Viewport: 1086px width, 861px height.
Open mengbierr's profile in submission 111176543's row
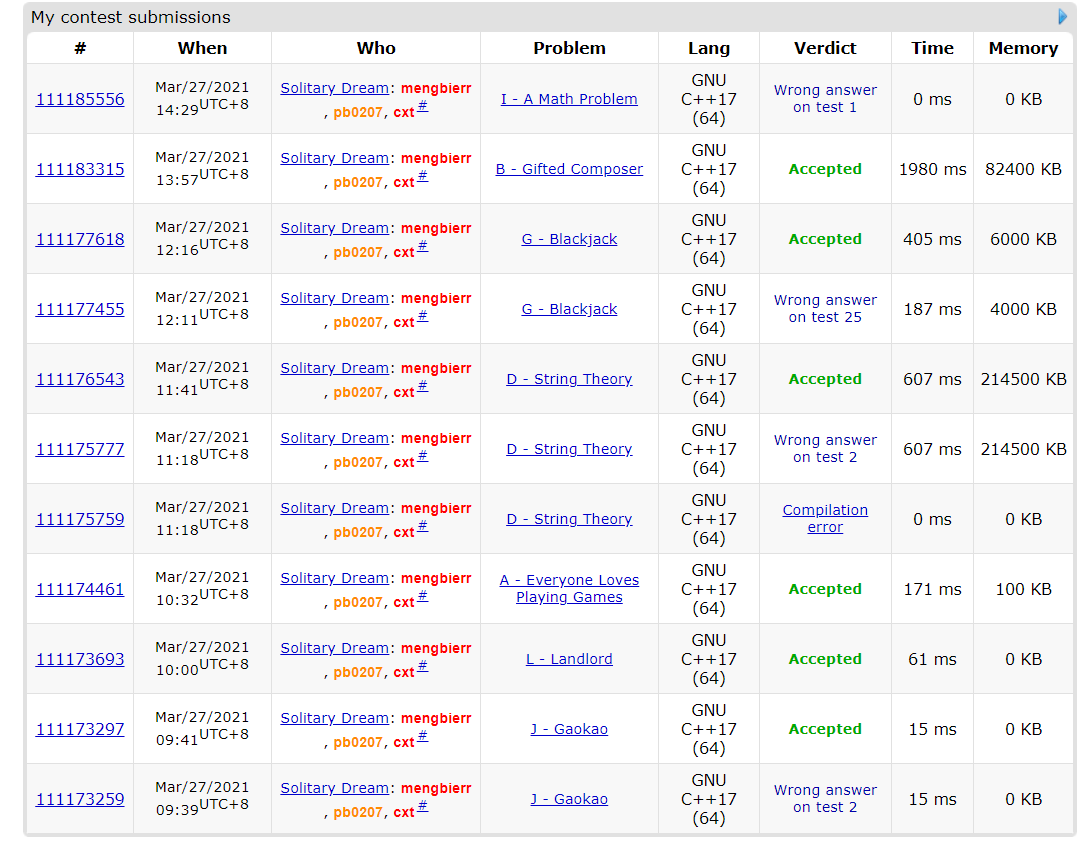pyautogui.click(x=436, y=368)
